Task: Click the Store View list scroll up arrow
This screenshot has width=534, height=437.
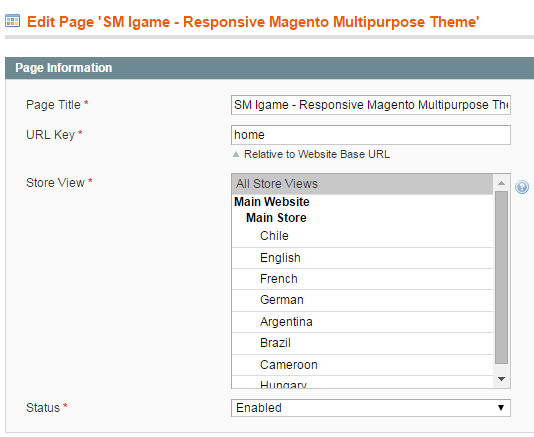Action: coord(501,183)
